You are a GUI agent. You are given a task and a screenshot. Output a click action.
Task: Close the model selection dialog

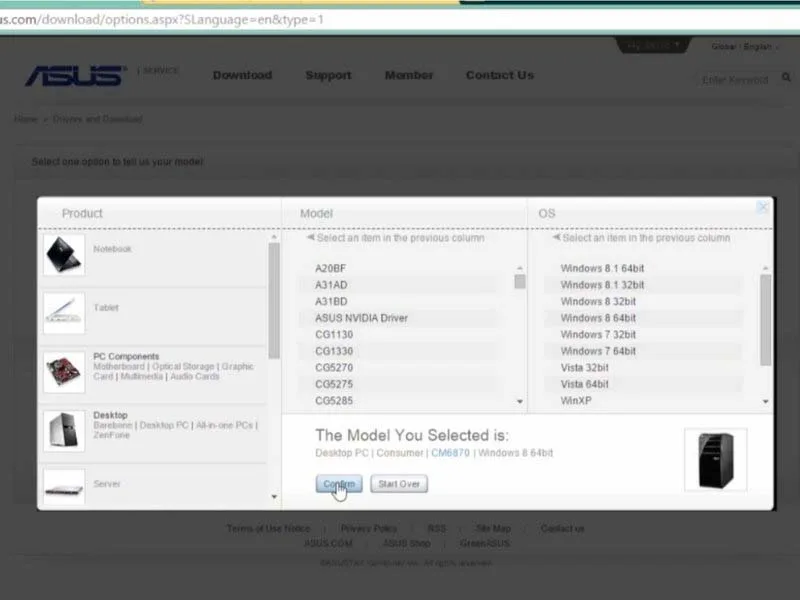click(x=763, y=207)
